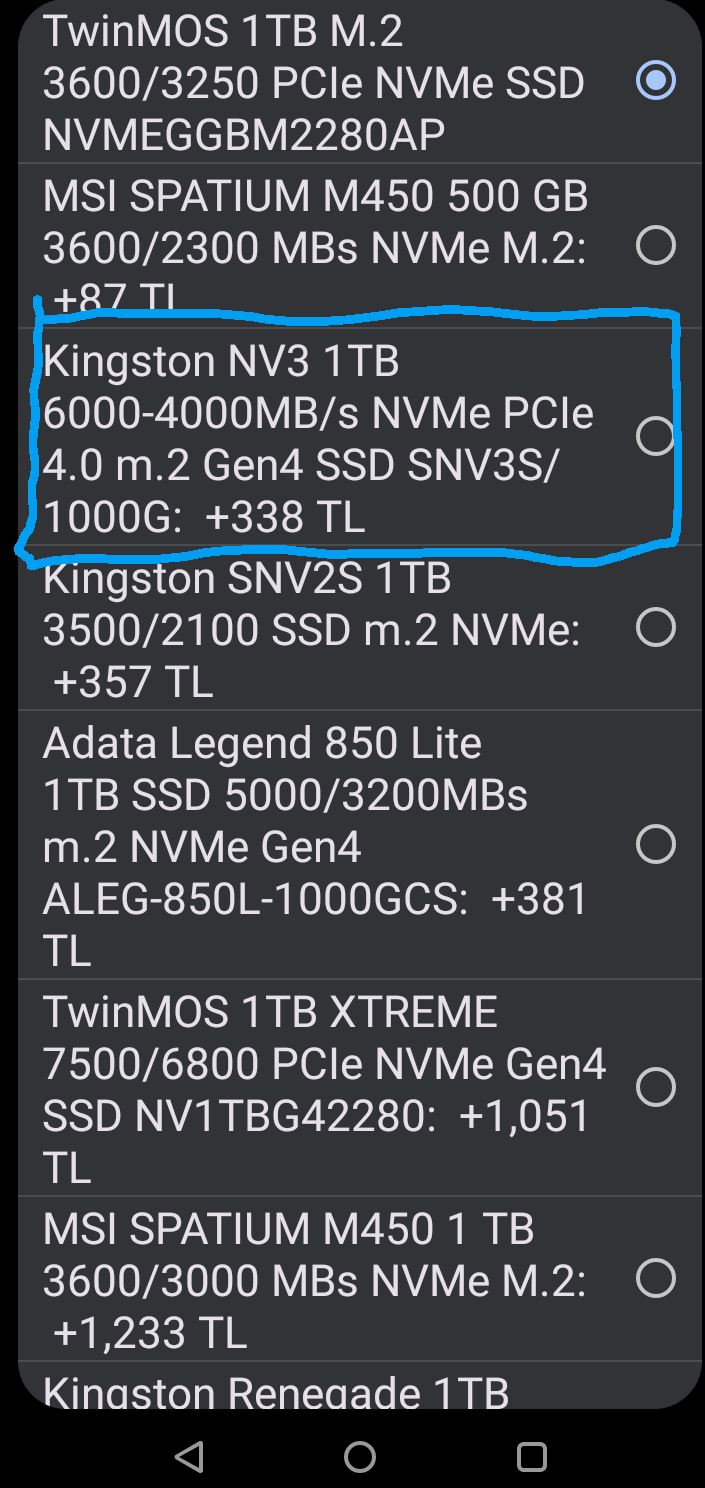Image resolution: width=705 pixels, height=1488 pixels.
Task: Select MSI SPATIUM M450 500 GB radio button
Action: click(656, 245)
